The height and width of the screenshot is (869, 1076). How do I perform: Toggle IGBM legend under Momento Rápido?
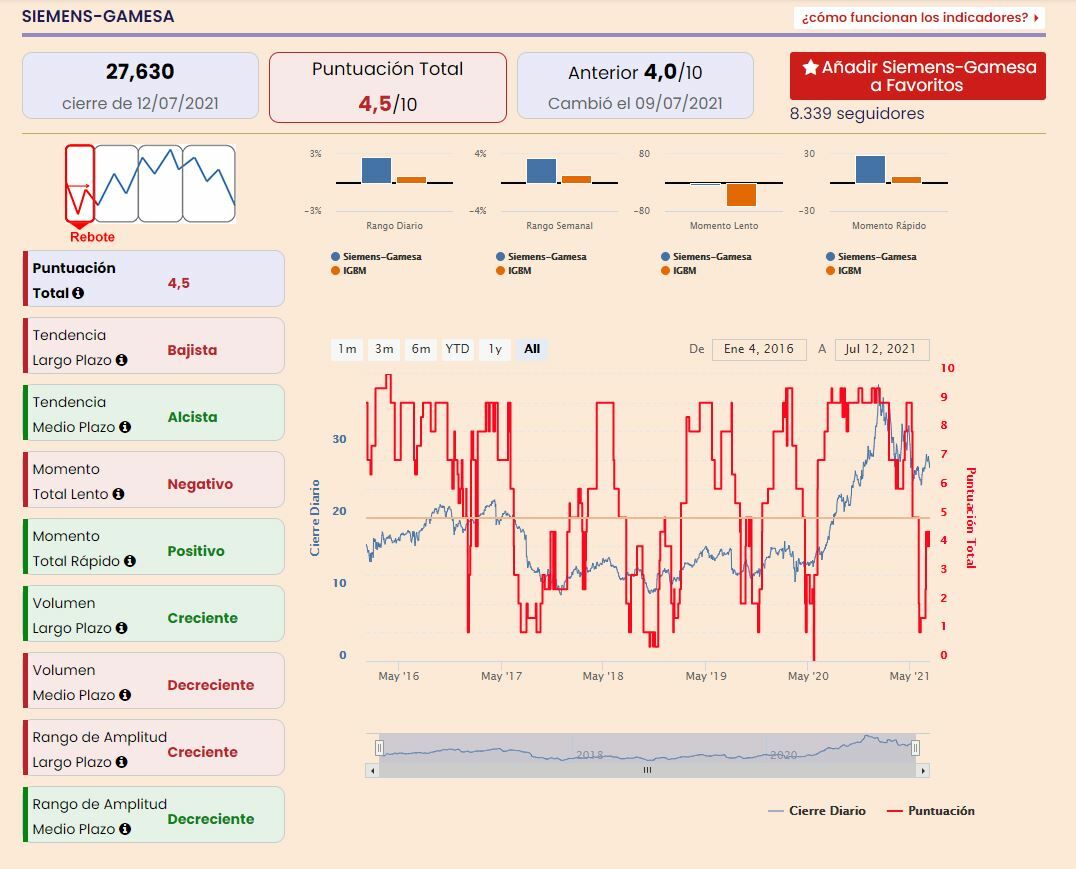843,270
